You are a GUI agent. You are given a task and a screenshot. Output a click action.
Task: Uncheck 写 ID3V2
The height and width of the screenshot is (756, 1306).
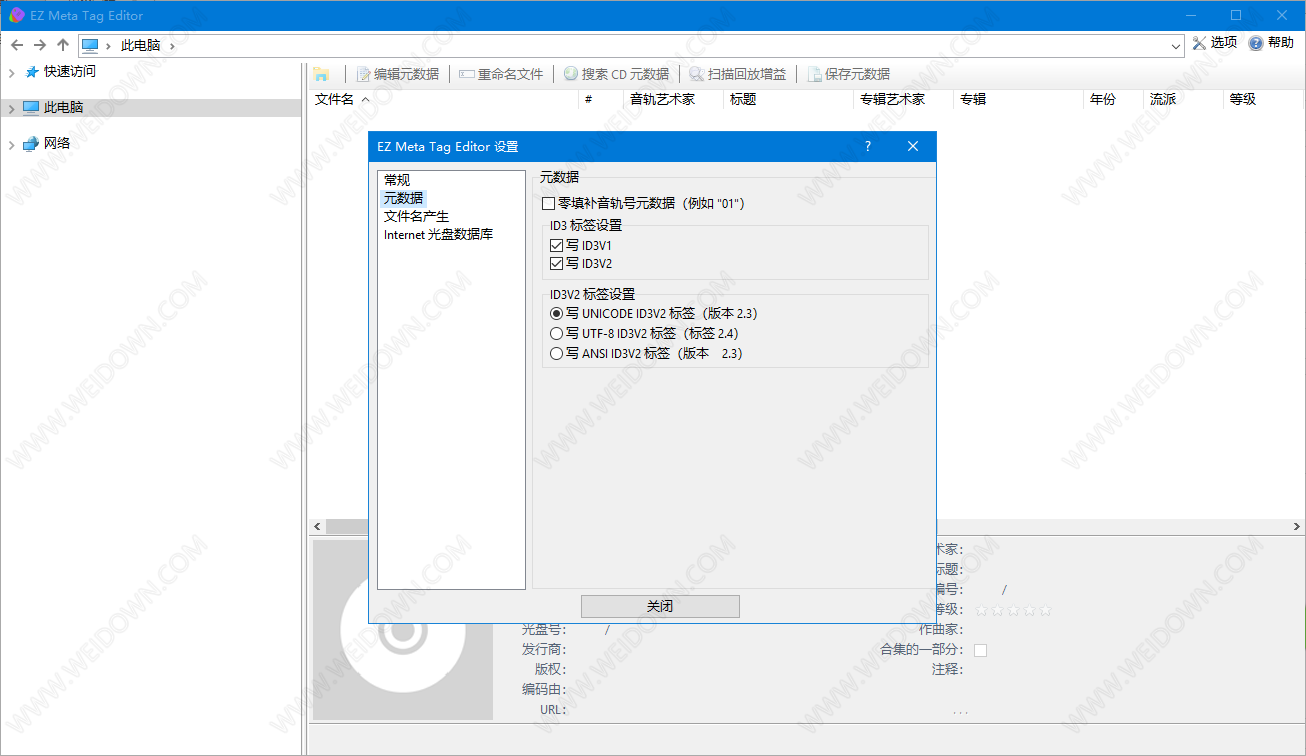coord(557,264)
